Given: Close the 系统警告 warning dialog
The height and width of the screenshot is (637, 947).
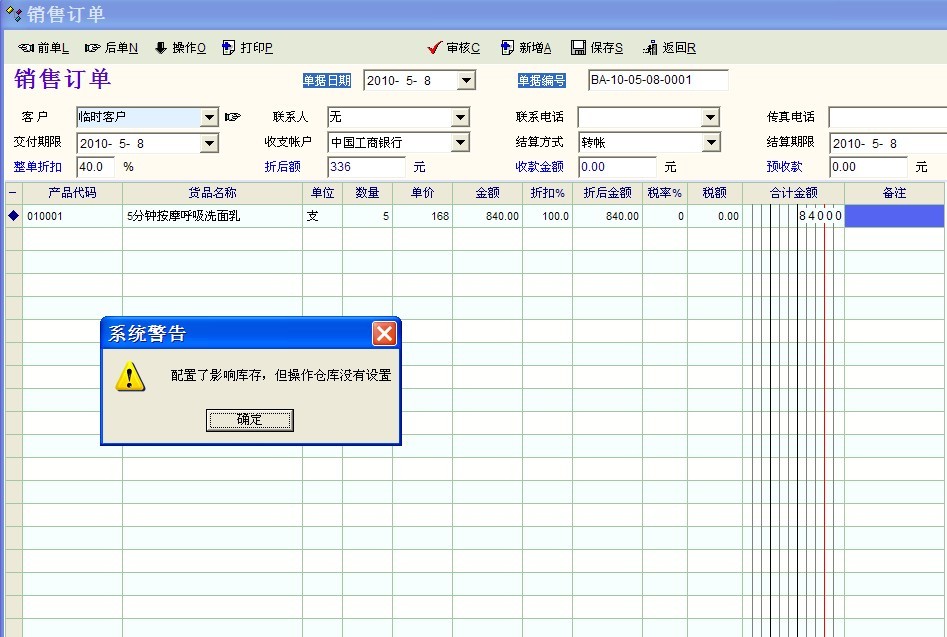Looking at the screenshot, I should (384, 334).
